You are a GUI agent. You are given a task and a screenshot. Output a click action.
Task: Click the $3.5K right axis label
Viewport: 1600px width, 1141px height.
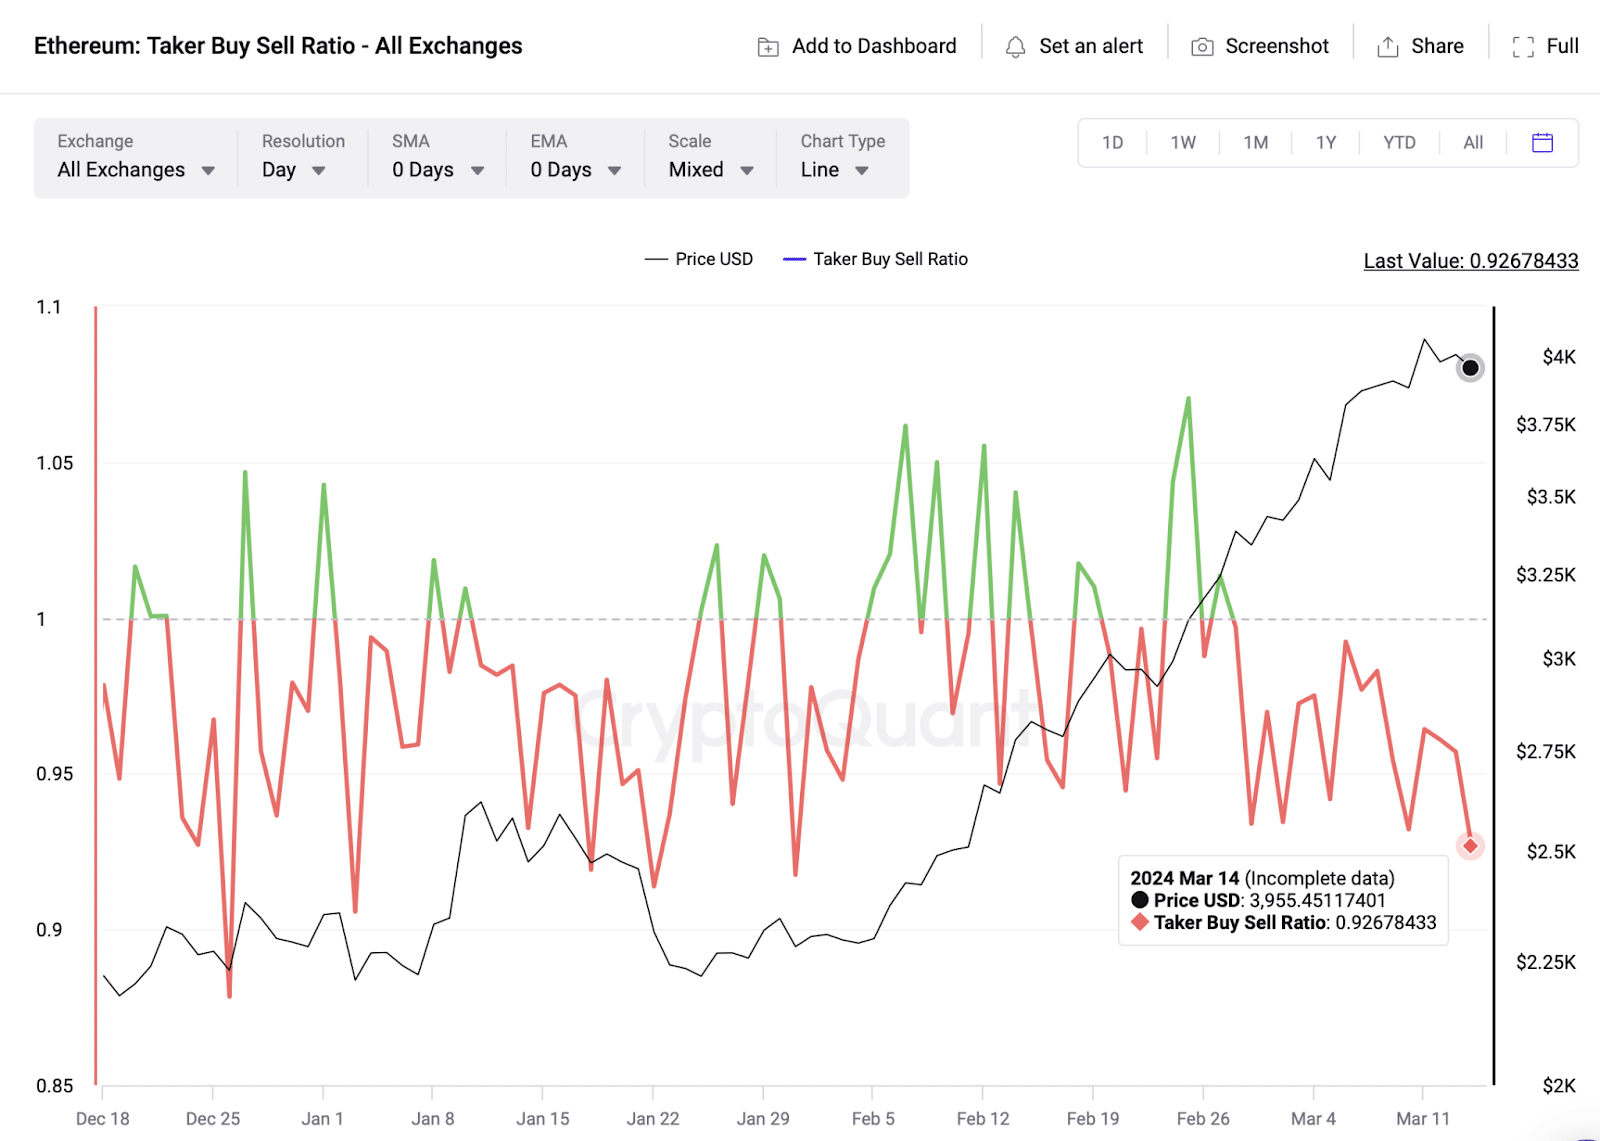pyautogui.click(x=1551, y=497)
